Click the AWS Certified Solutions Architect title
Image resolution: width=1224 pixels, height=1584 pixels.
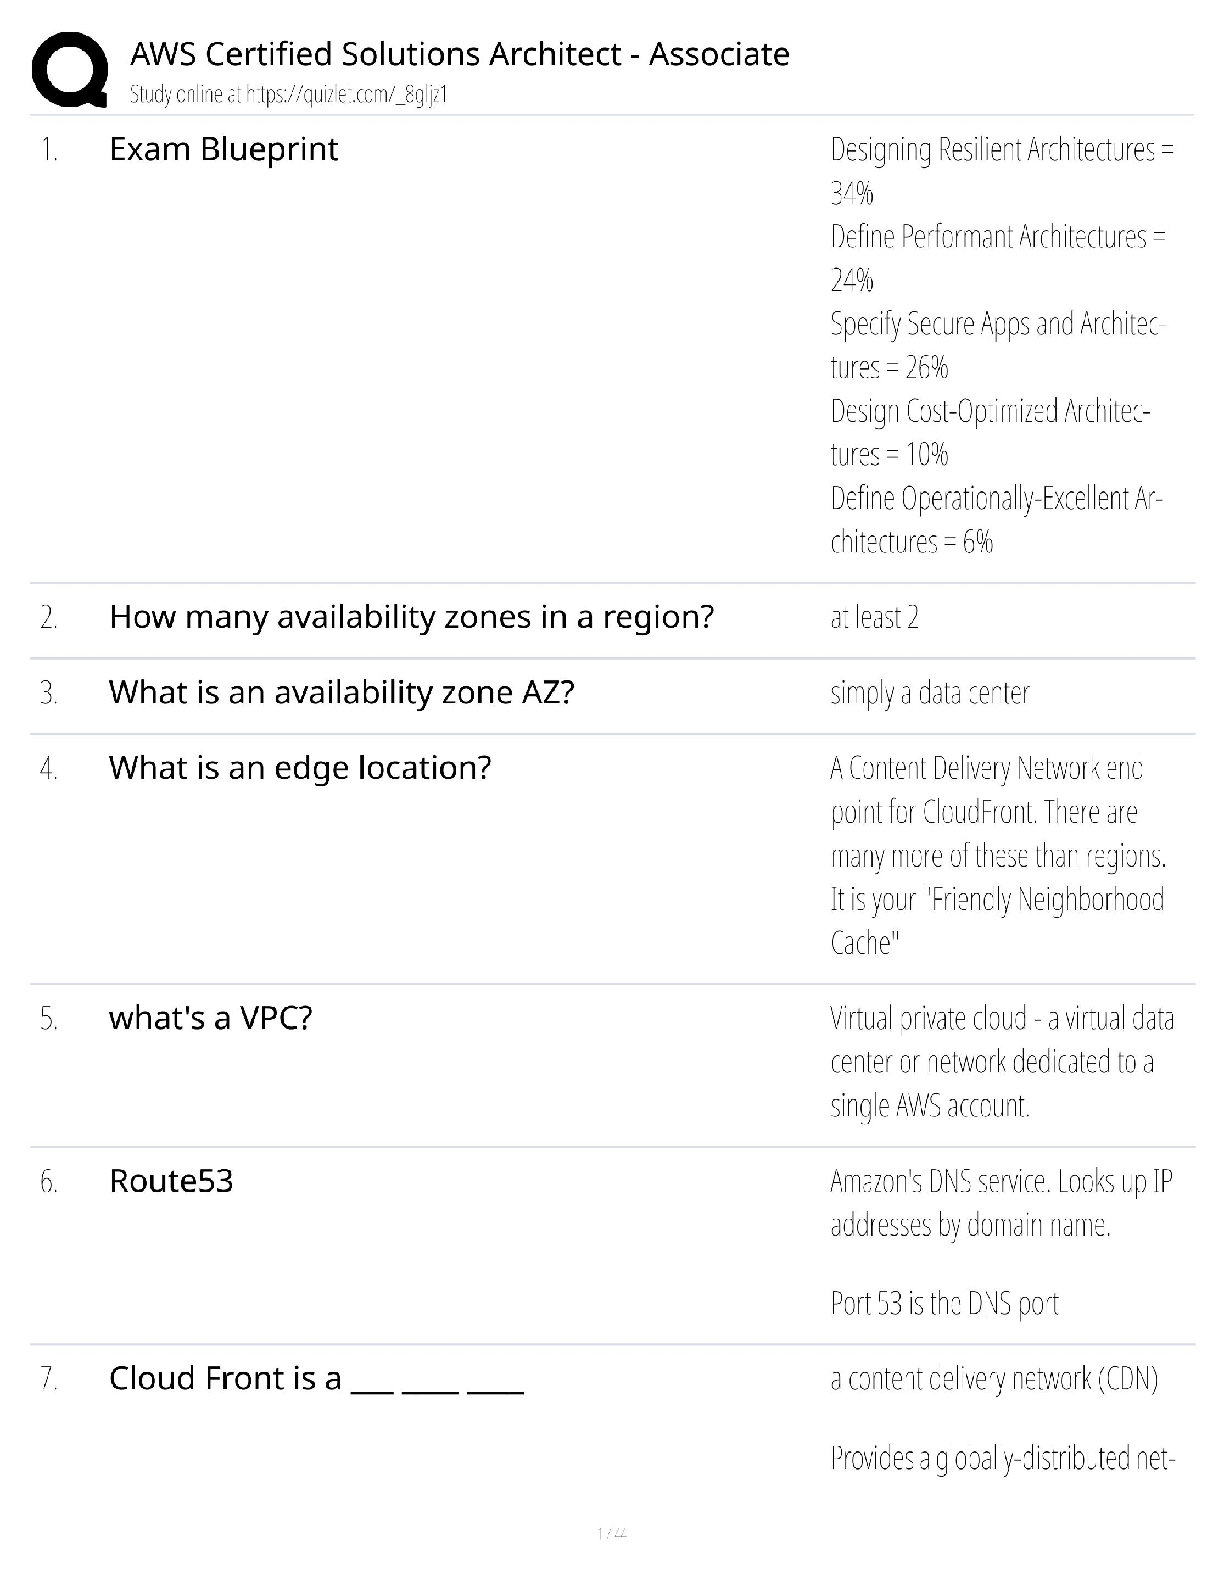pyautogui.click(x=460, y=54)
